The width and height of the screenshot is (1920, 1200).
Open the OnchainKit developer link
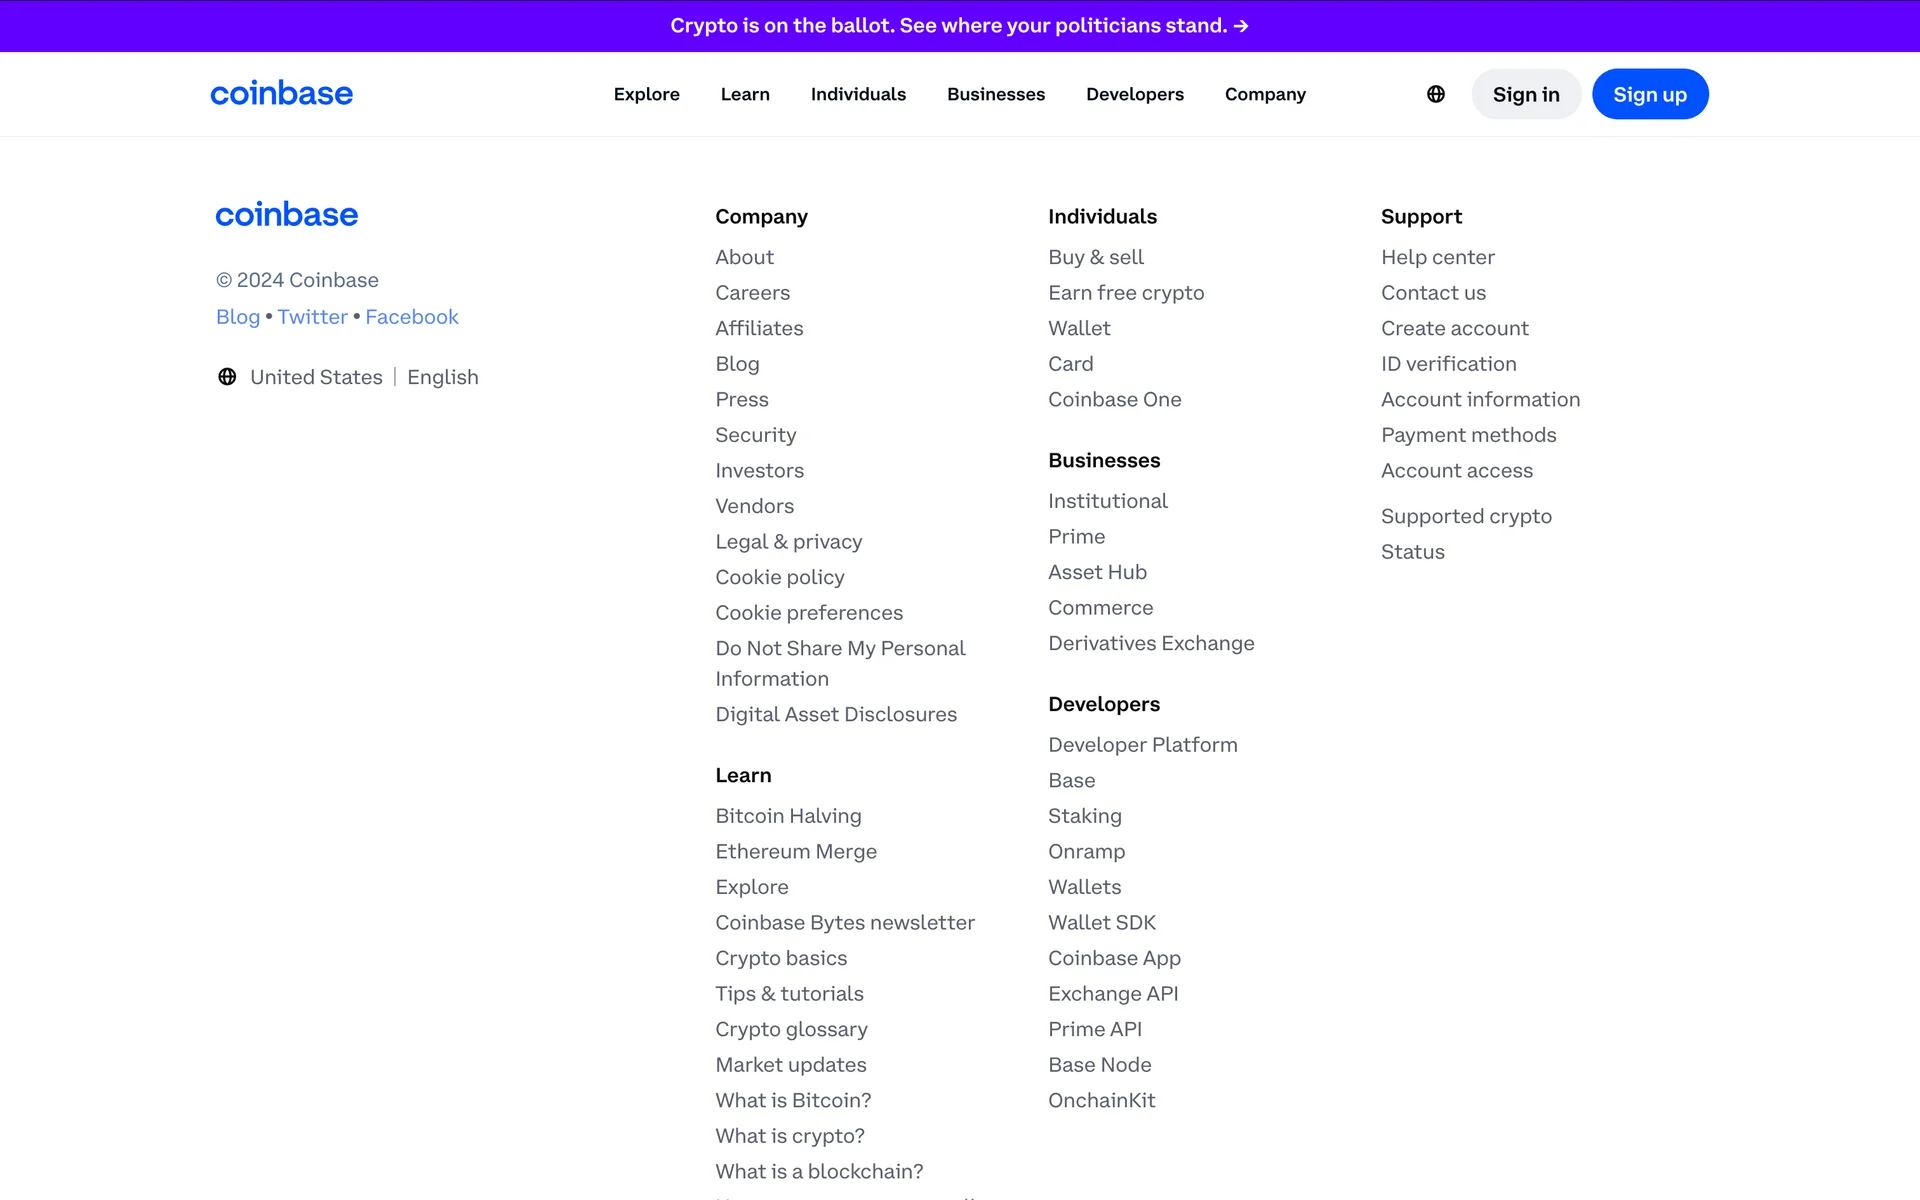pos(1101,1100)
